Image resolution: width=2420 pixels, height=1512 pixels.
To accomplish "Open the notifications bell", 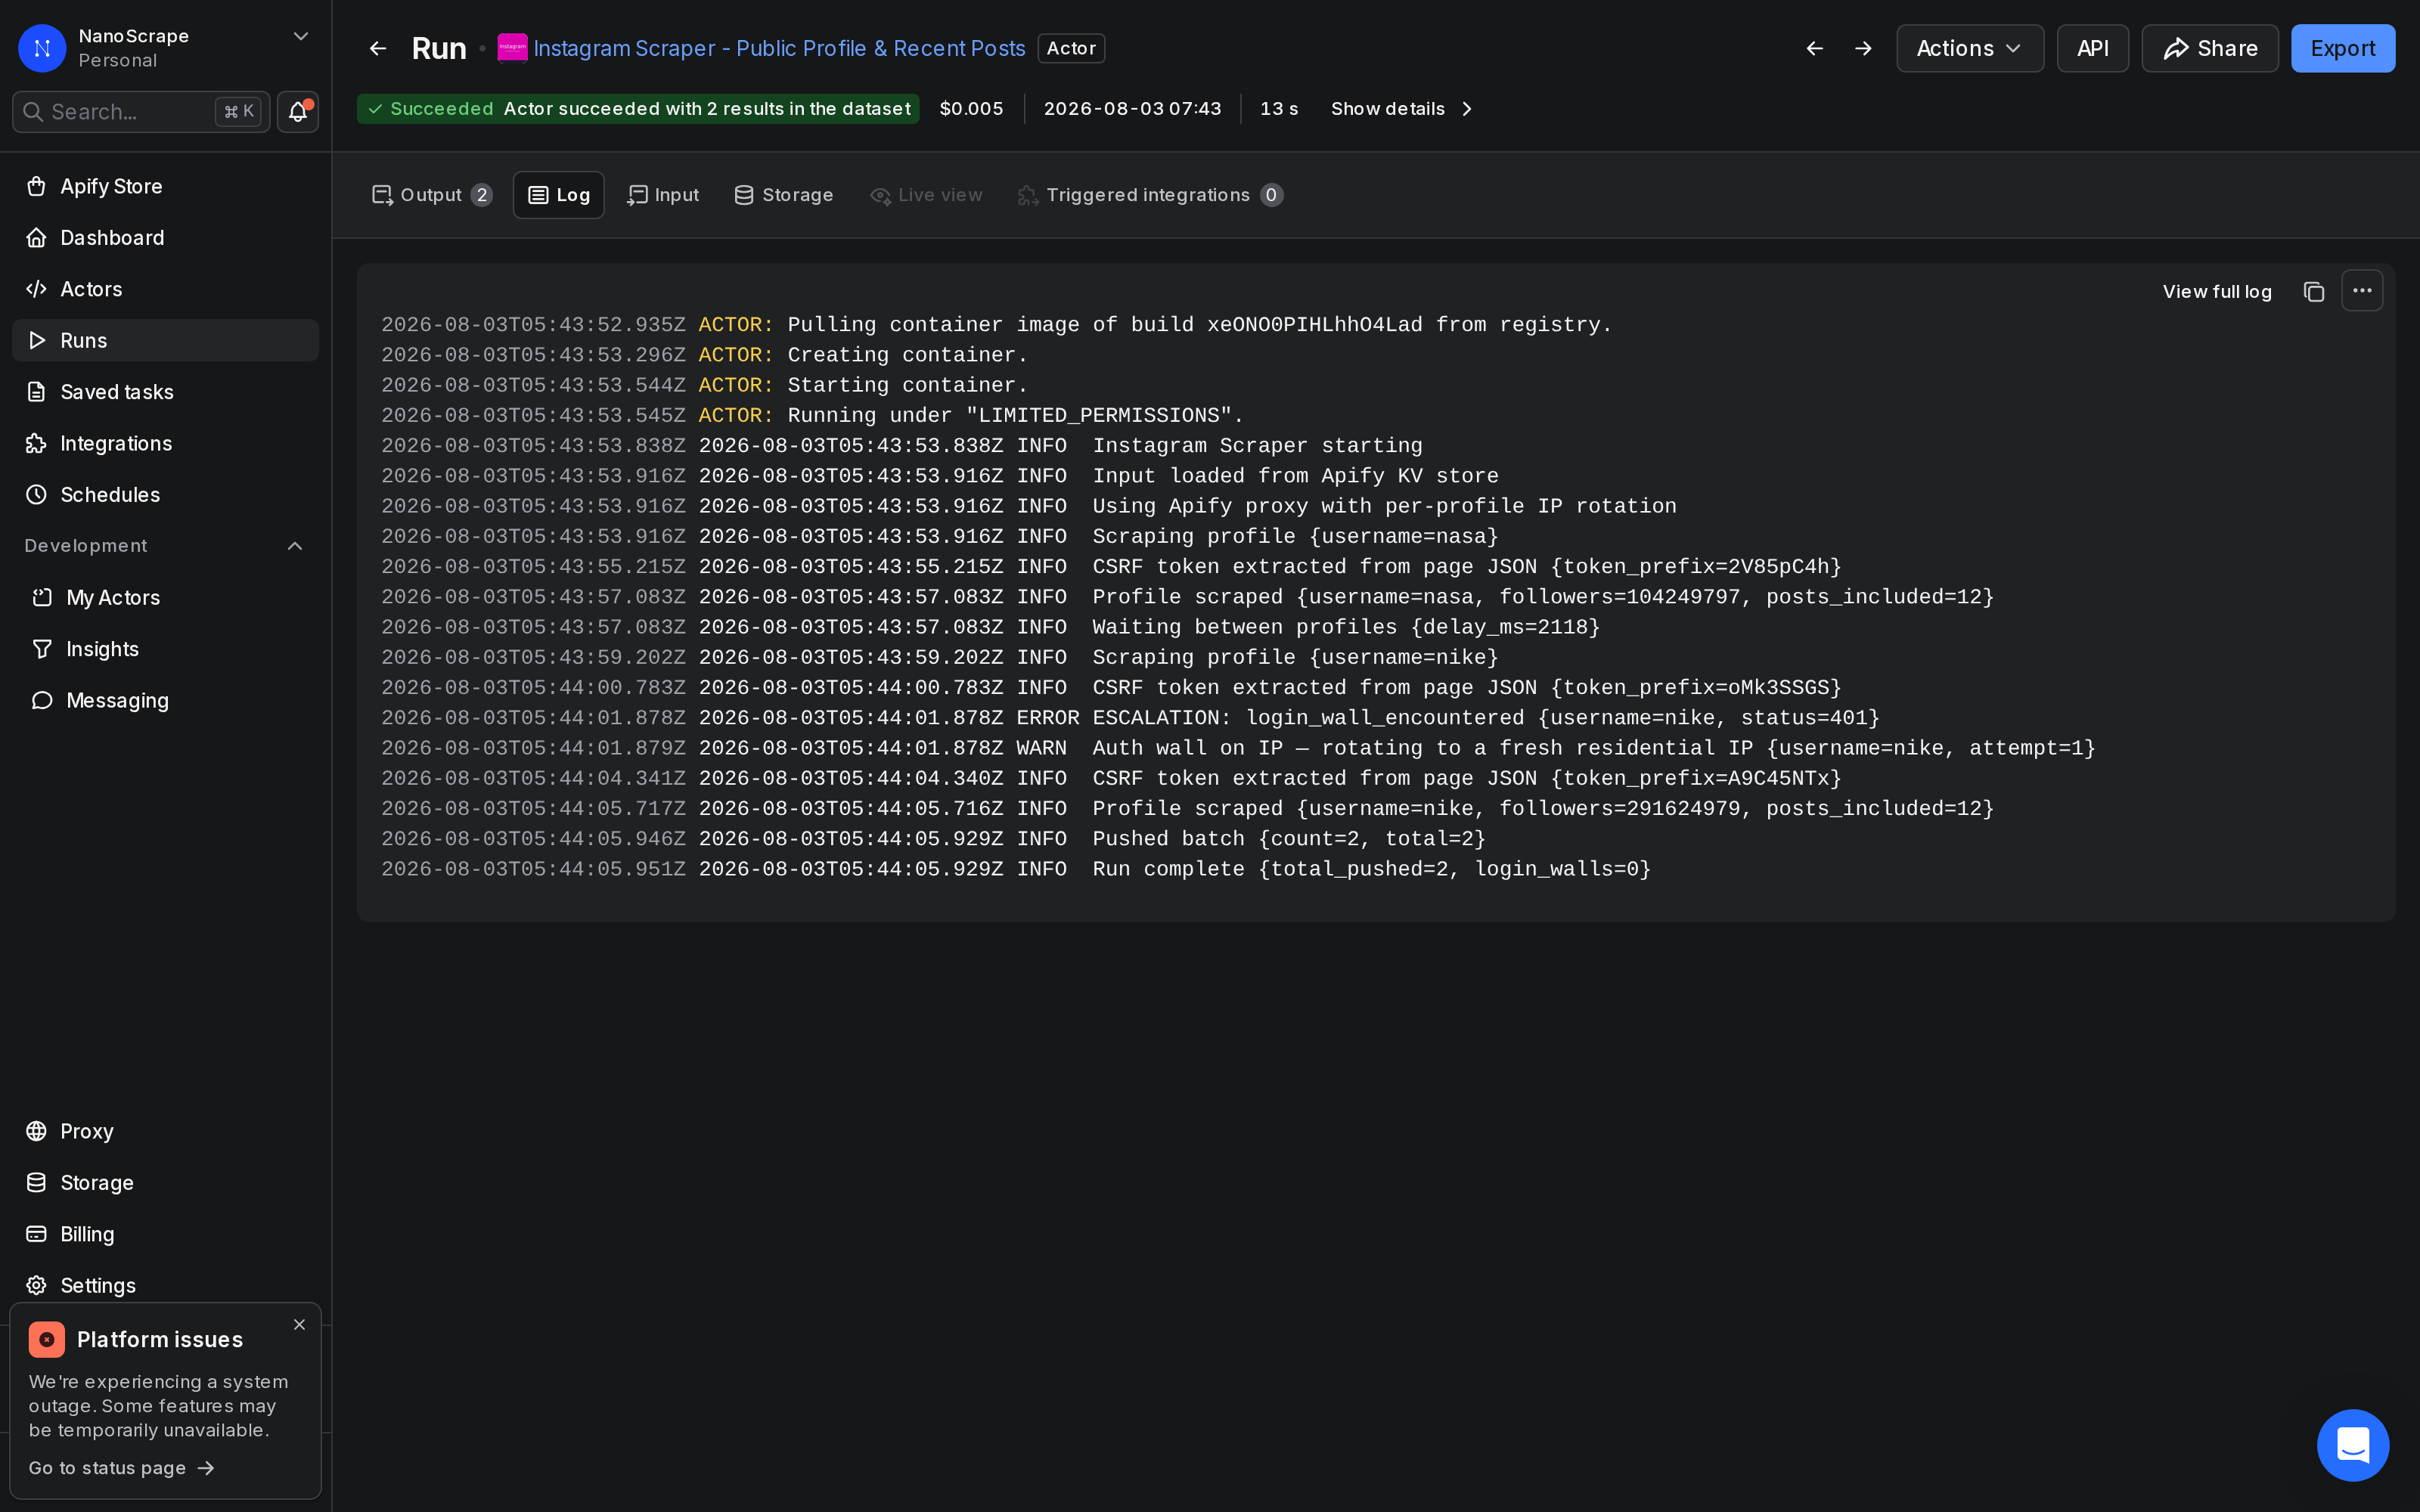I will (x=298, y=112).
